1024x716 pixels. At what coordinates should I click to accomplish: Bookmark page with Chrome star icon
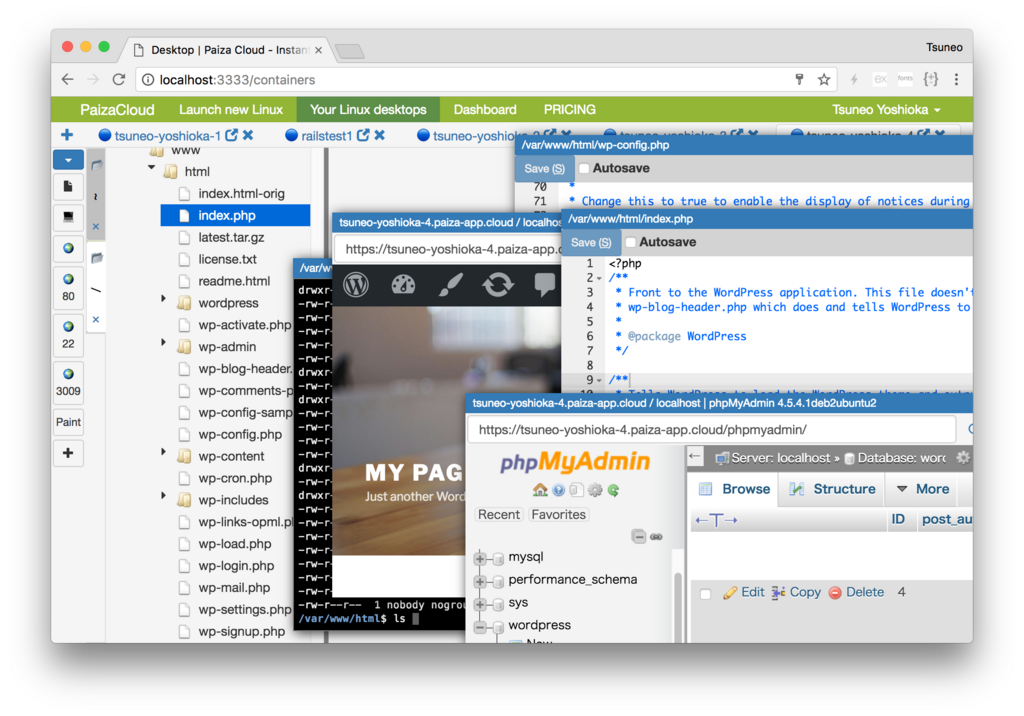tap(824, 80)
